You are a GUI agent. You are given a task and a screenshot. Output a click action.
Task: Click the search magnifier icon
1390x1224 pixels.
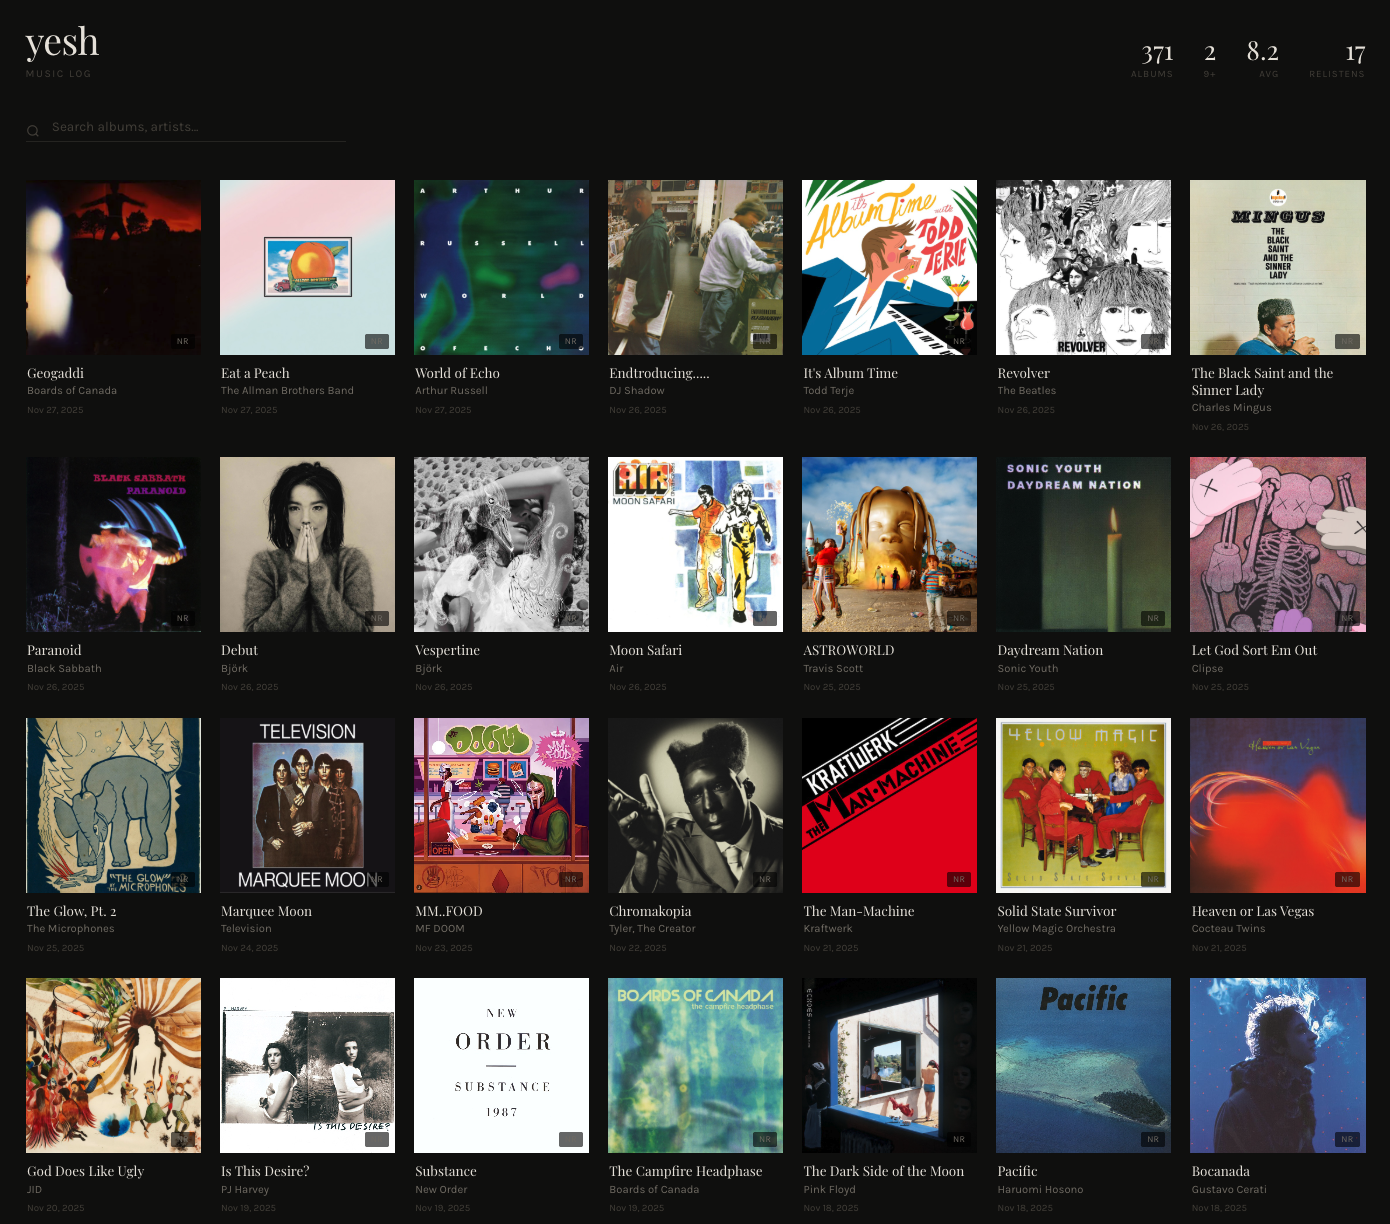click(33, 130)
